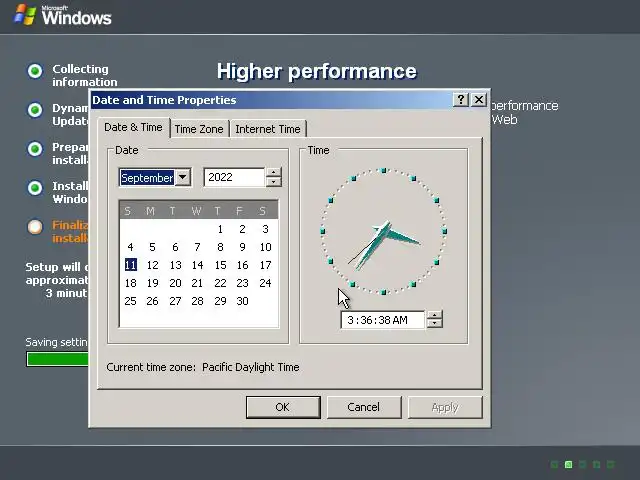Increase the time with up spinner
Screen dimensions: 640x480
(x=434, y=315)
